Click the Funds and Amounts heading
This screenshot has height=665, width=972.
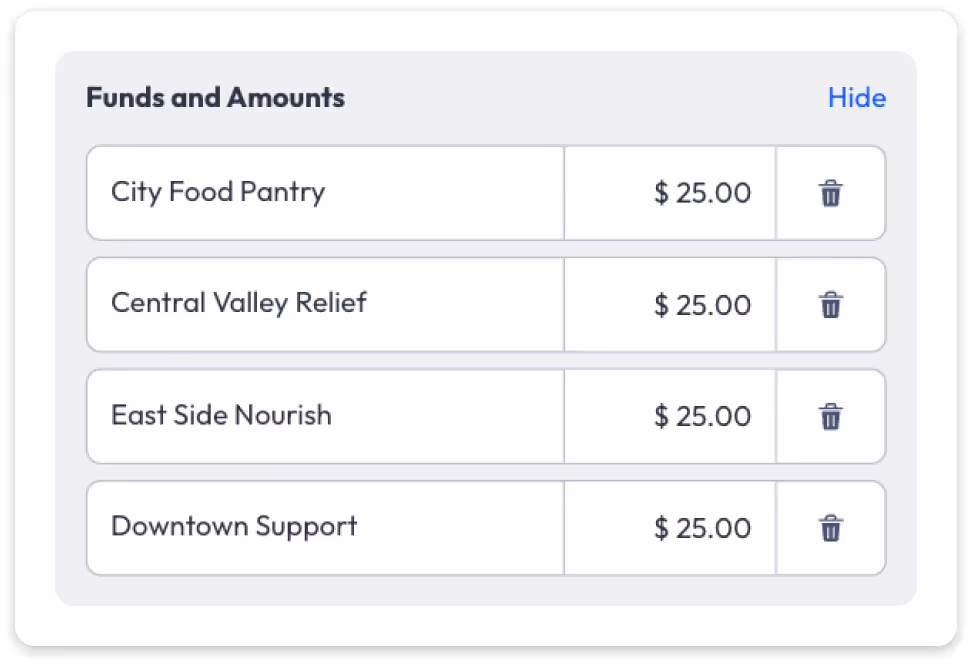pyautogui.click(x=215, y=98)
